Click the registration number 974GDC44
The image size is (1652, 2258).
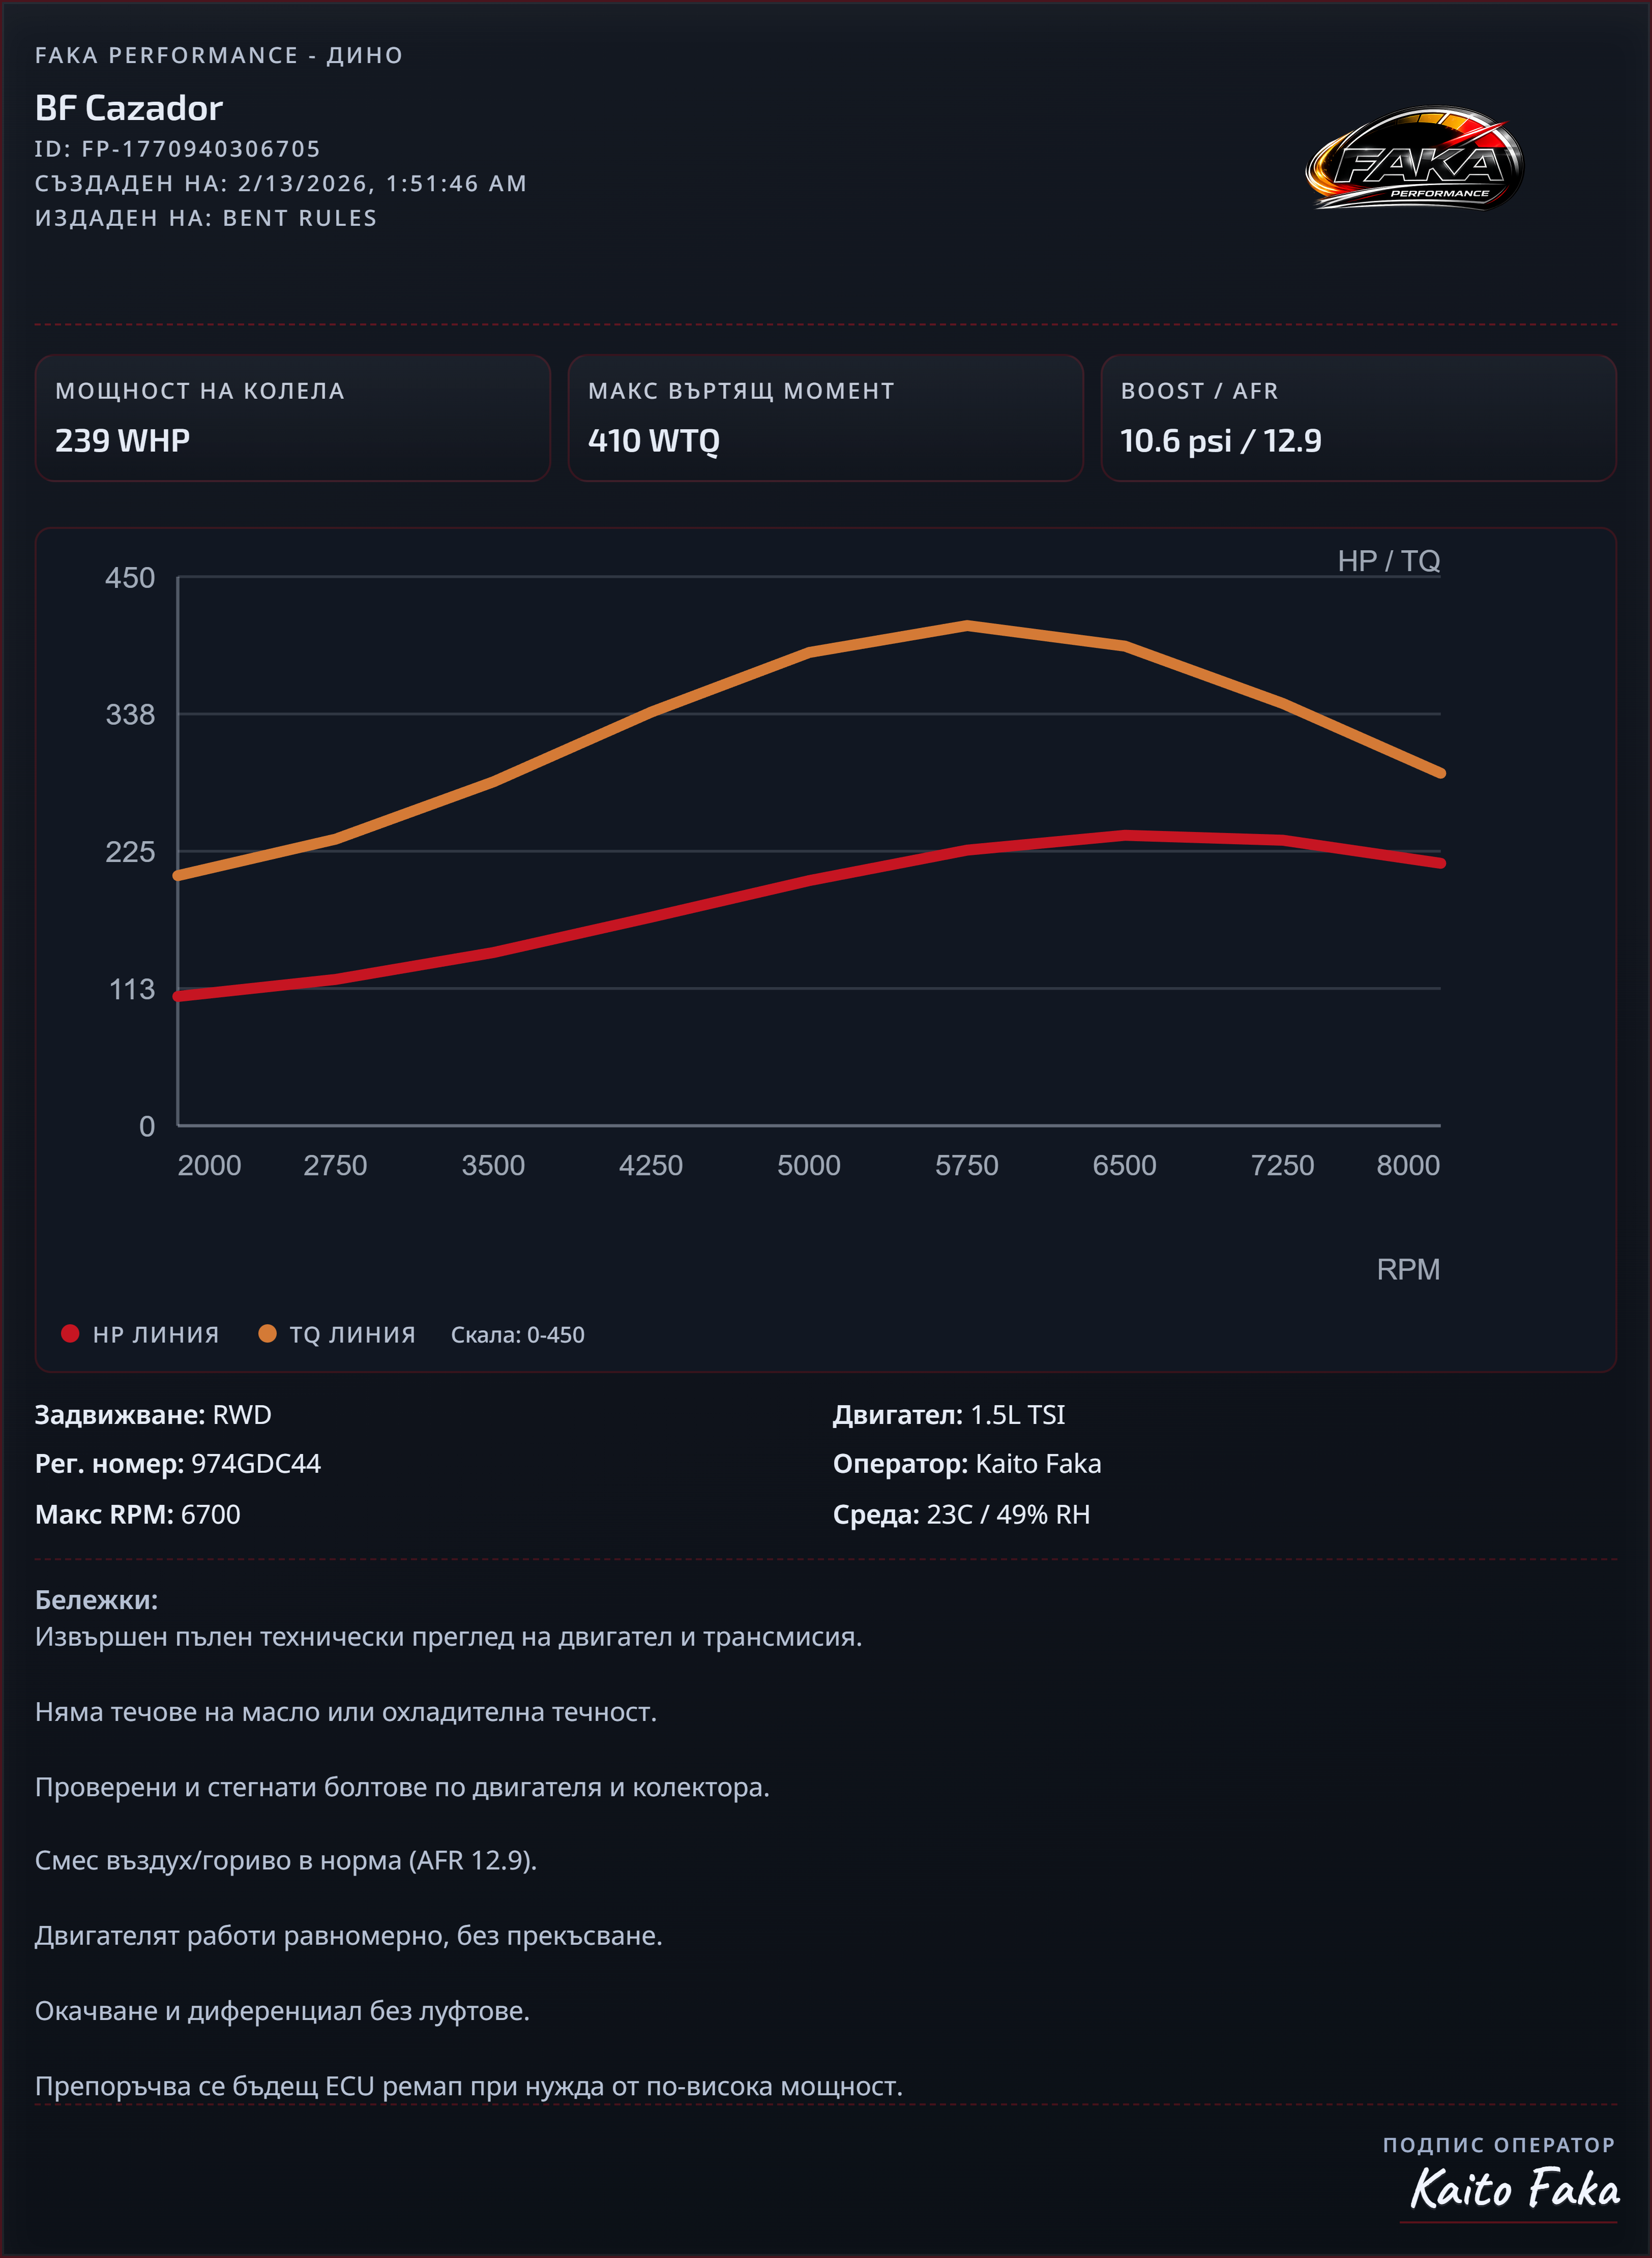(x=256, y=1464)
